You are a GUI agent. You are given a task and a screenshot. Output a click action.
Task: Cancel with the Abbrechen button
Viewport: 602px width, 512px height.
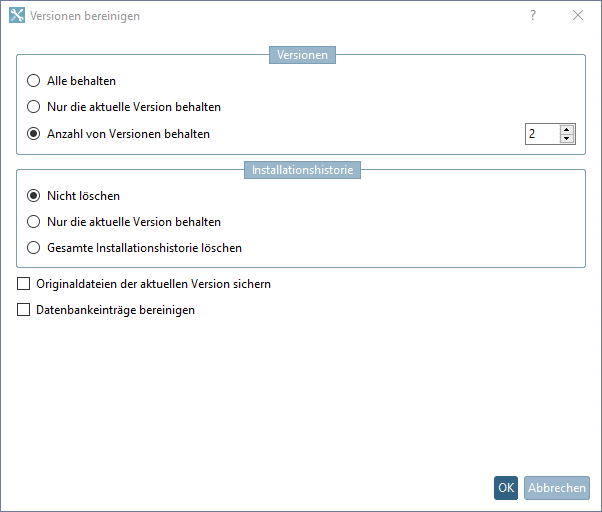coord(557,488)
